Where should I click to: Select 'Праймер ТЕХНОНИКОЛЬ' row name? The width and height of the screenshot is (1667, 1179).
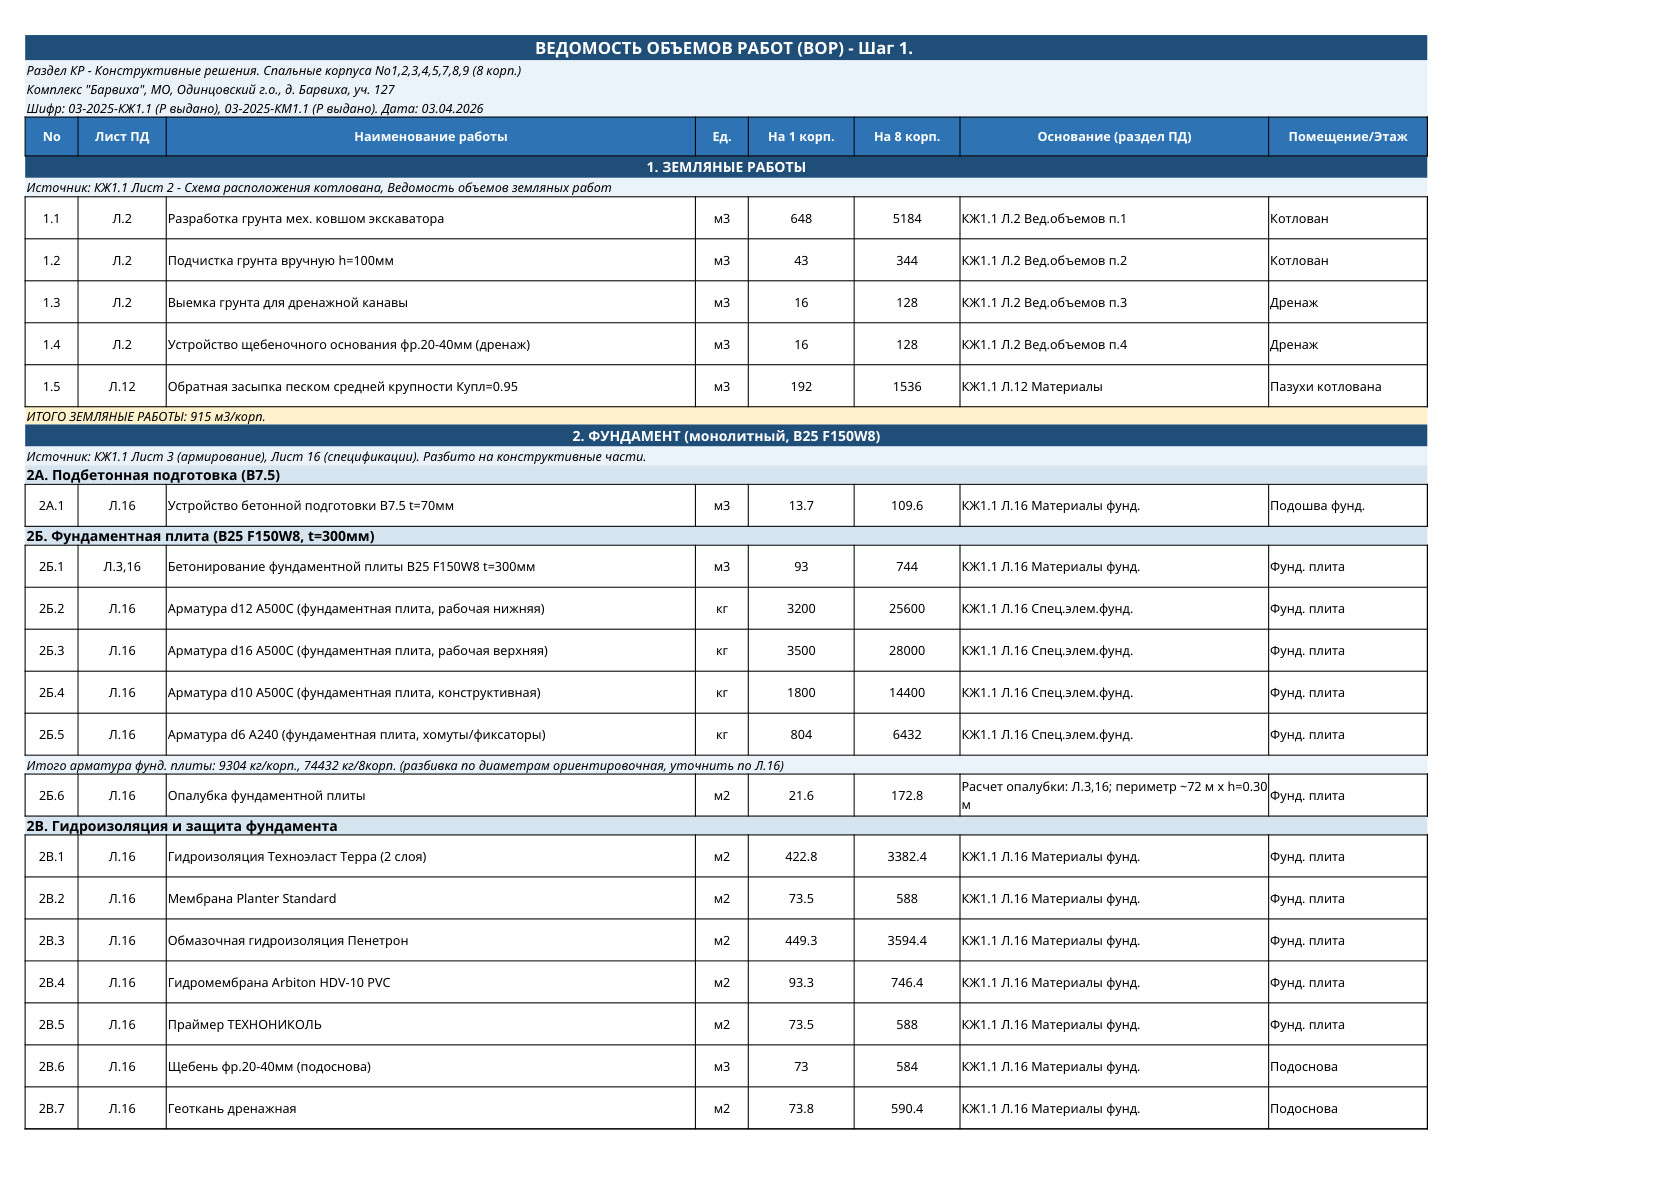431,1024
